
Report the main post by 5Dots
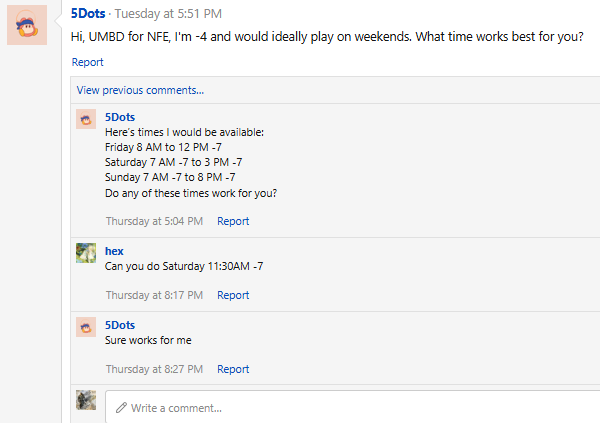pyautogui.click(x=87, y=62)
